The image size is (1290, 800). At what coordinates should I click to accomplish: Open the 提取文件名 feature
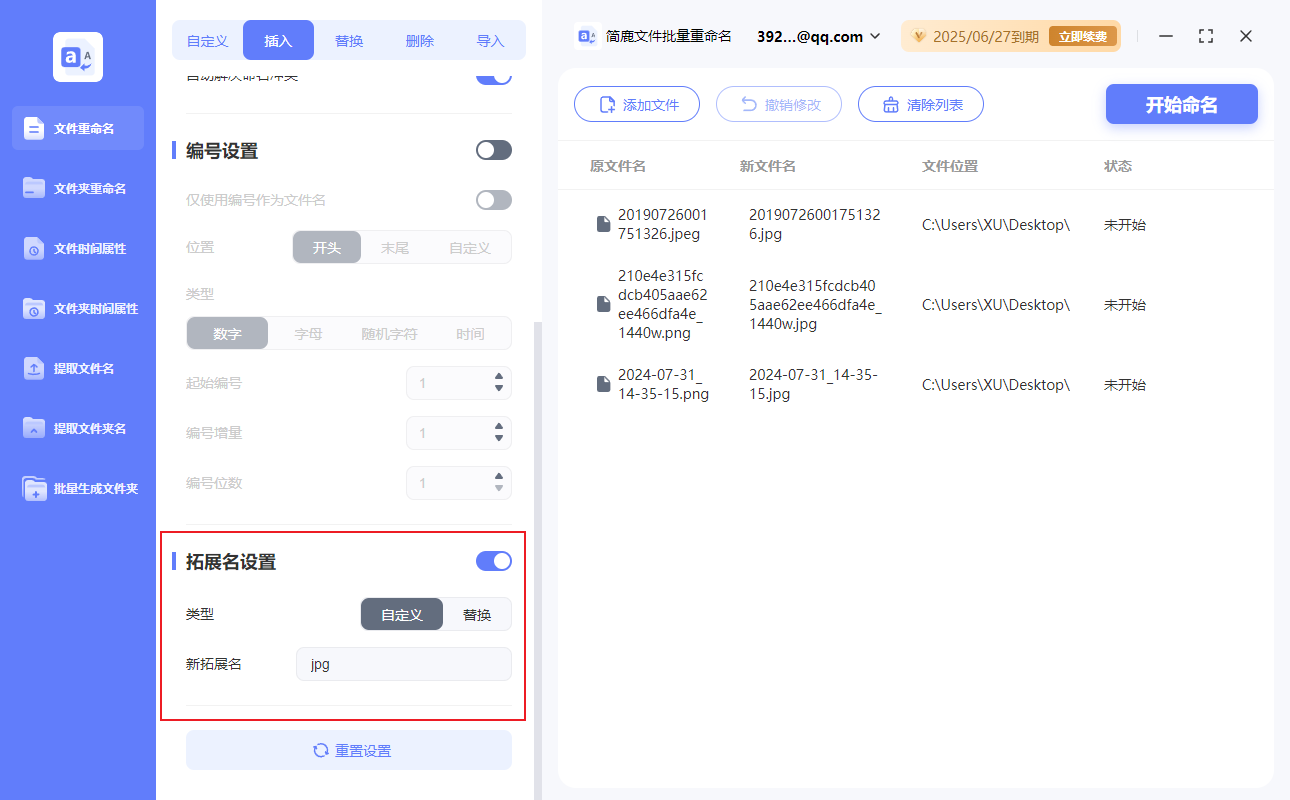point(77,368)
